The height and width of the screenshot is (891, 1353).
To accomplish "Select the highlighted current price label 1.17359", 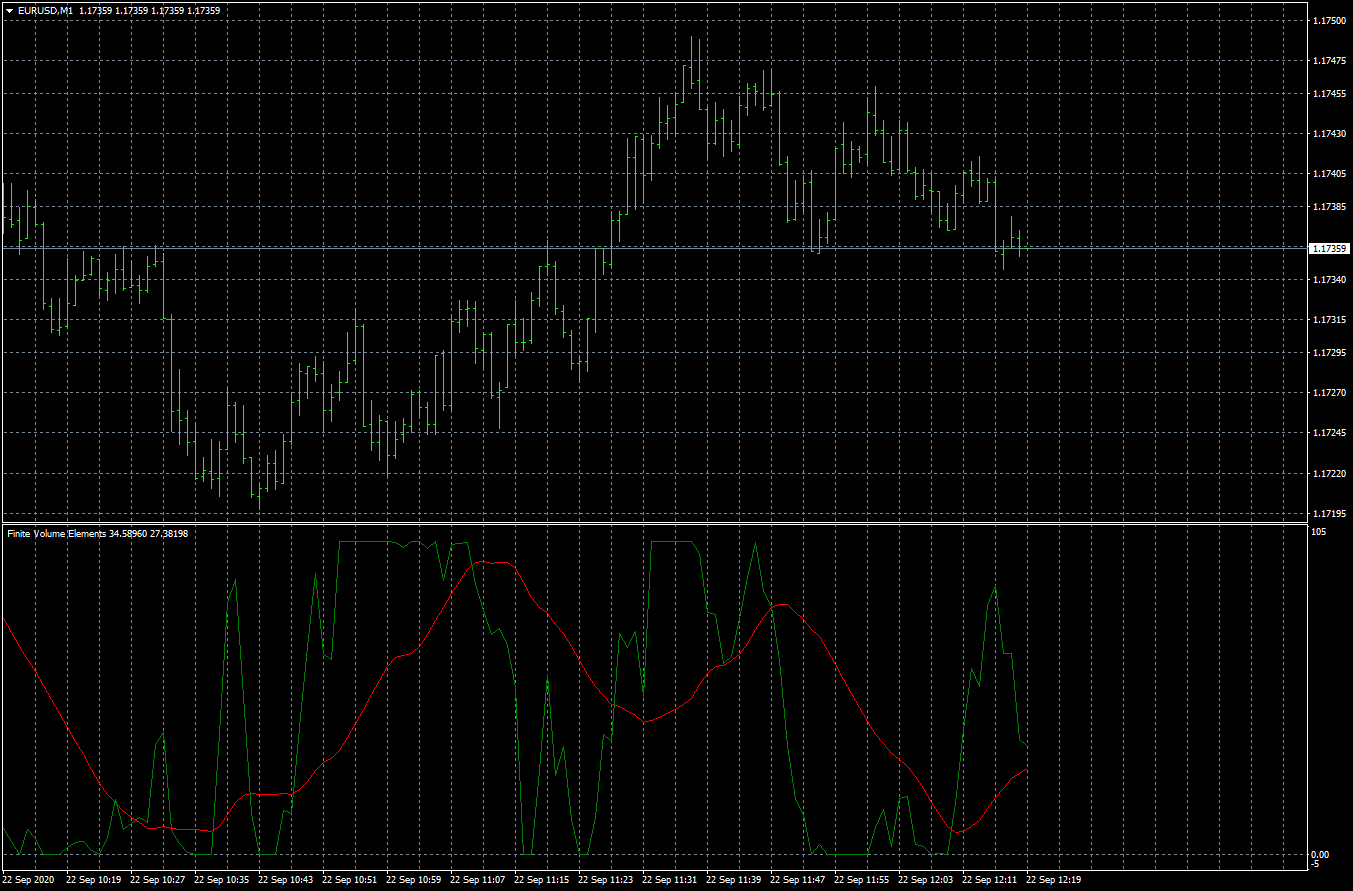I will click(x=1329, y=248).
